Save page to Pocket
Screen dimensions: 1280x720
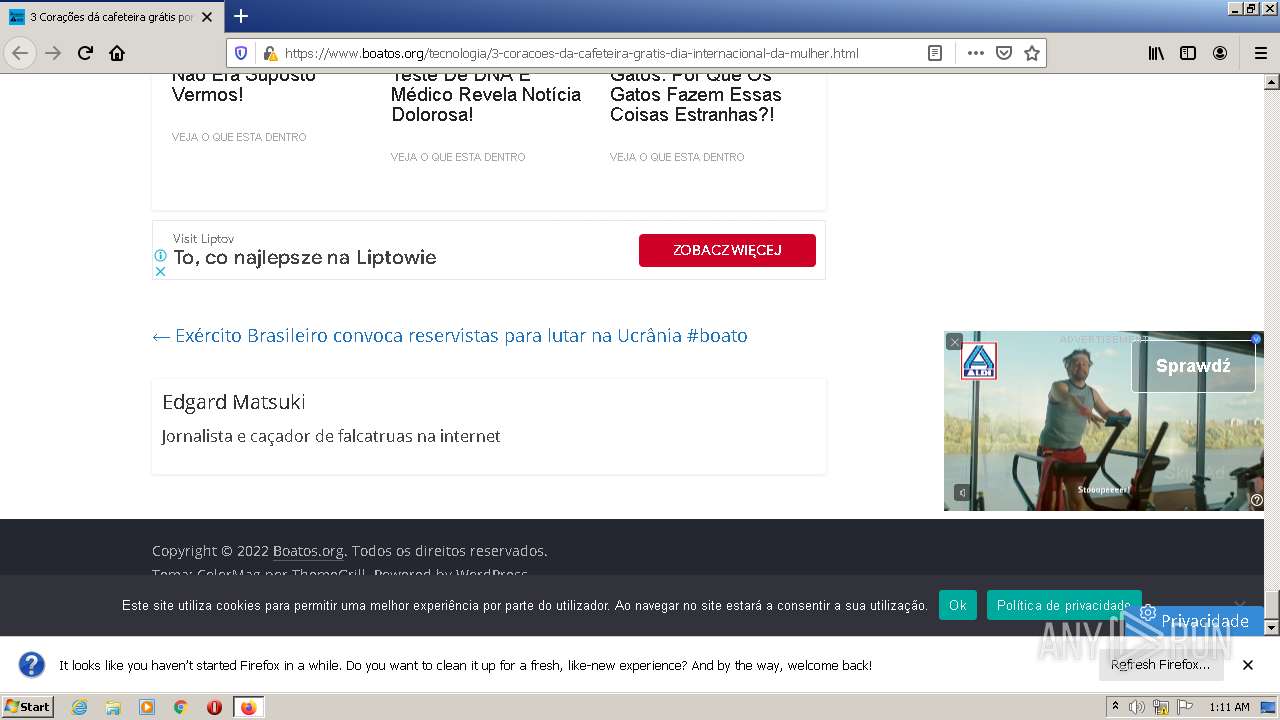tap(1004, 53)
